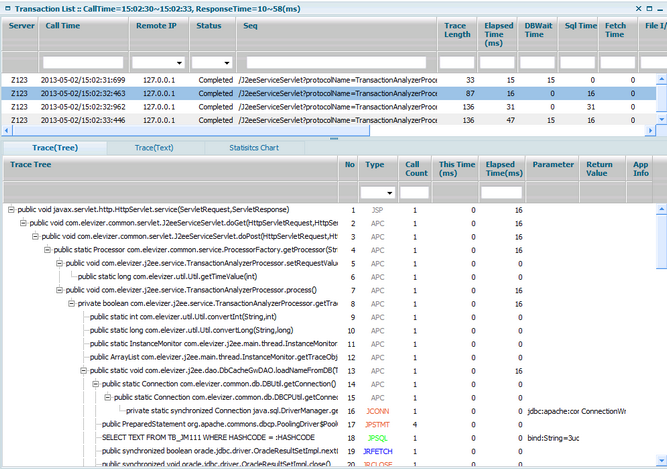Switch to the Trace(Text) tab
The width and height of the screenshot is (667, 469).
point(154,148)
